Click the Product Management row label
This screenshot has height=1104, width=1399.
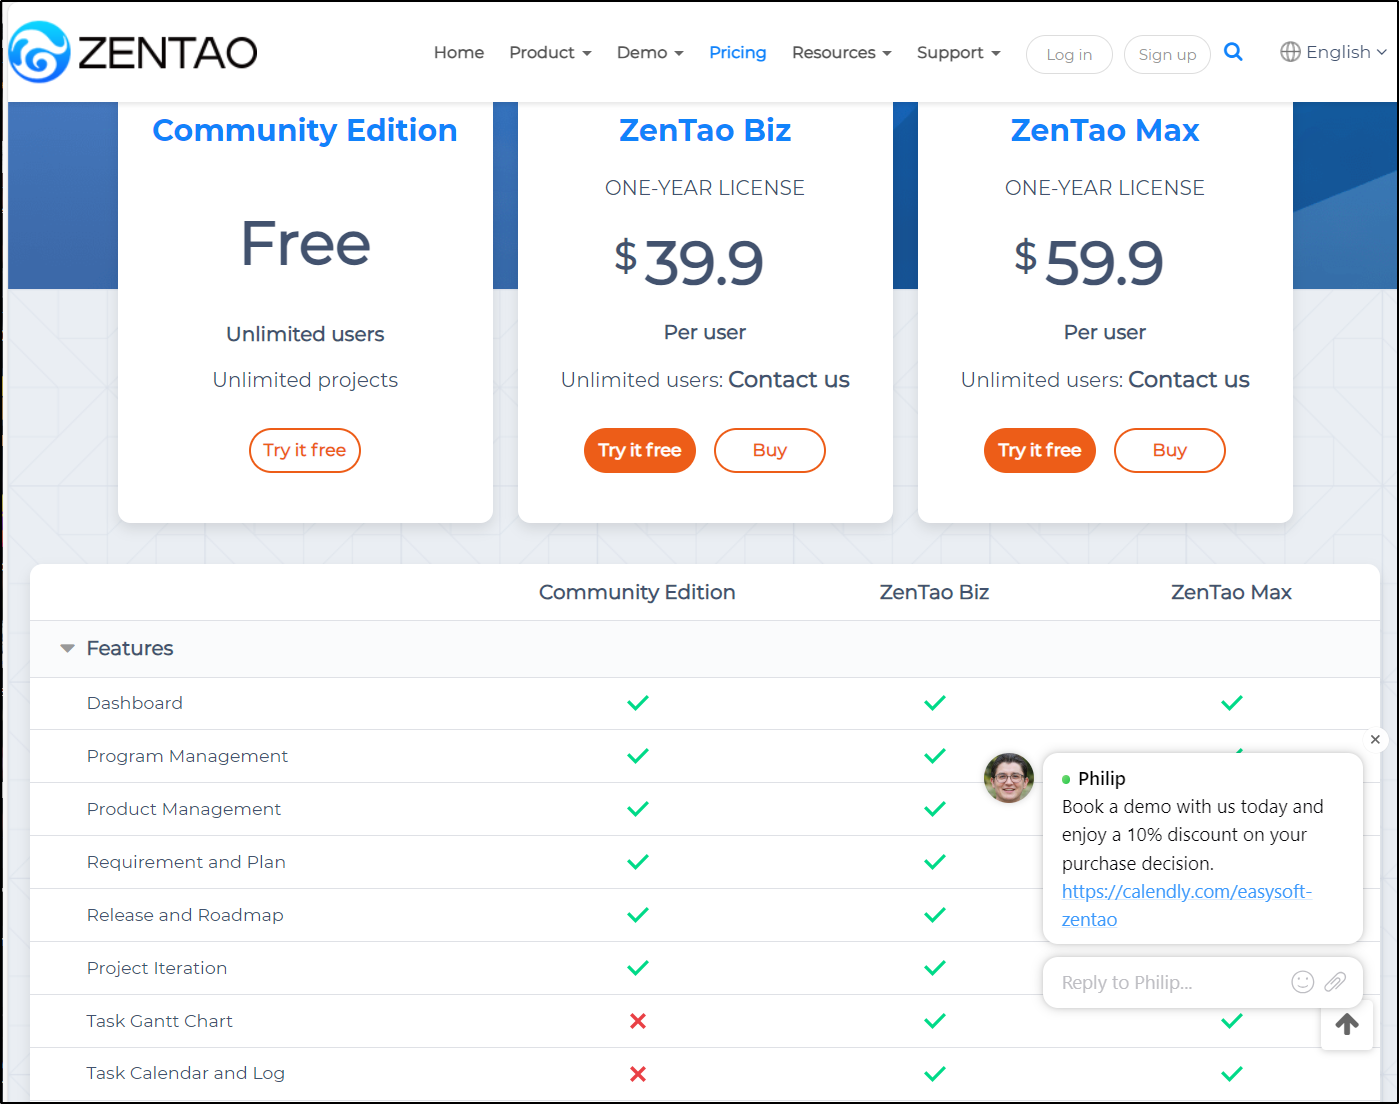pos(184,809)
